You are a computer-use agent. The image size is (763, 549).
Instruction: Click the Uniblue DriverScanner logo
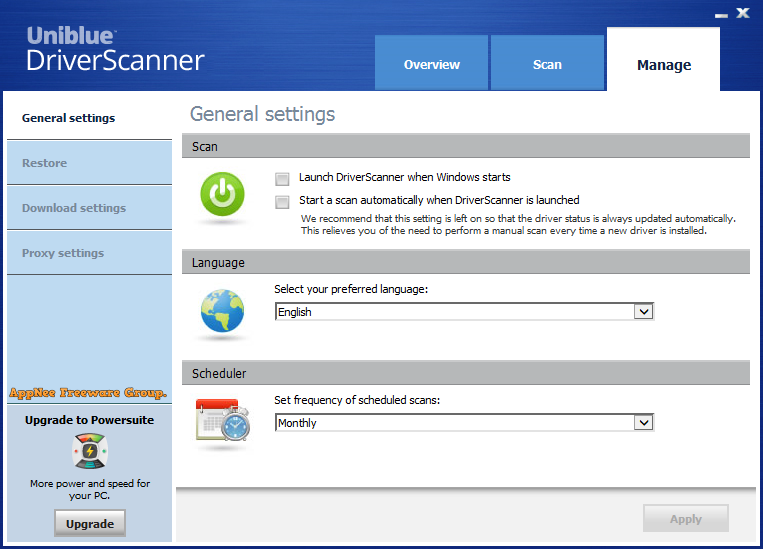click(115, 49)
